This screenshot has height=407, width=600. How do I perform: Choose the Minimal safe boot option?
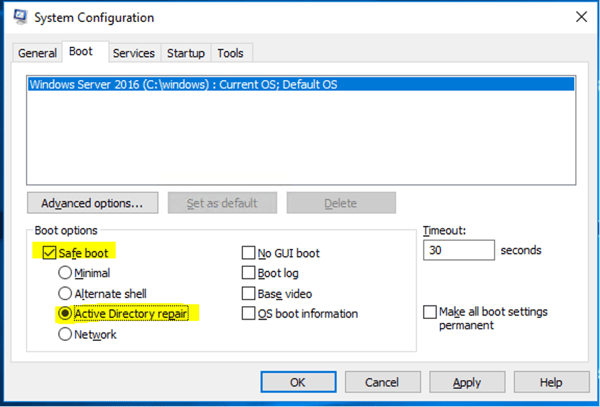[x=65, y=273]
